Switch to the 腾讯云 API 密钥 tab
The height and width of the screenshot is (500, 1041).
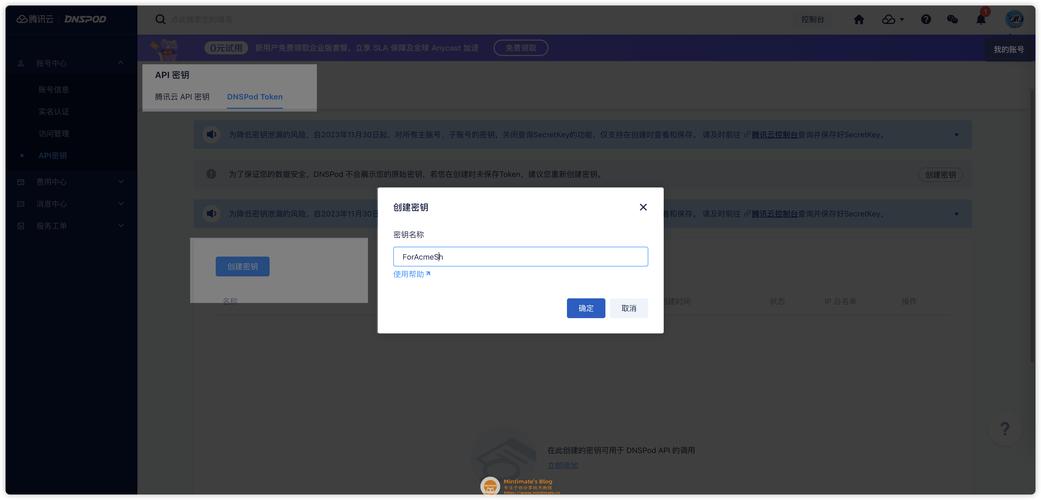(182, 97)
